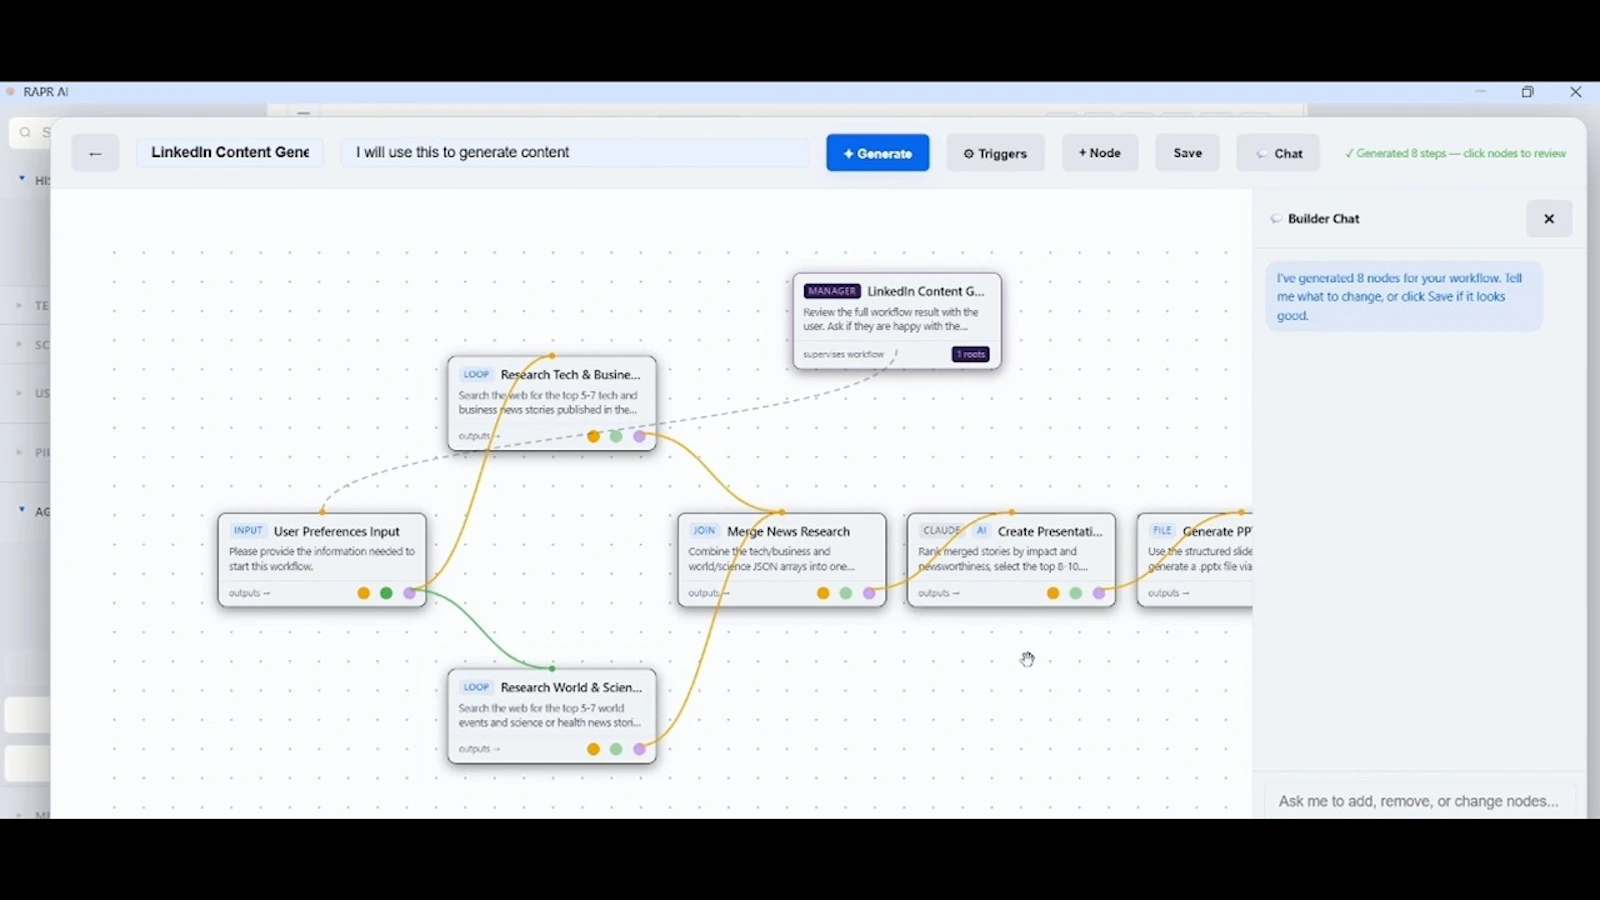Click green output port on Research Tech node
This screenshot has height=900, width=1600.
coord(616,436)
